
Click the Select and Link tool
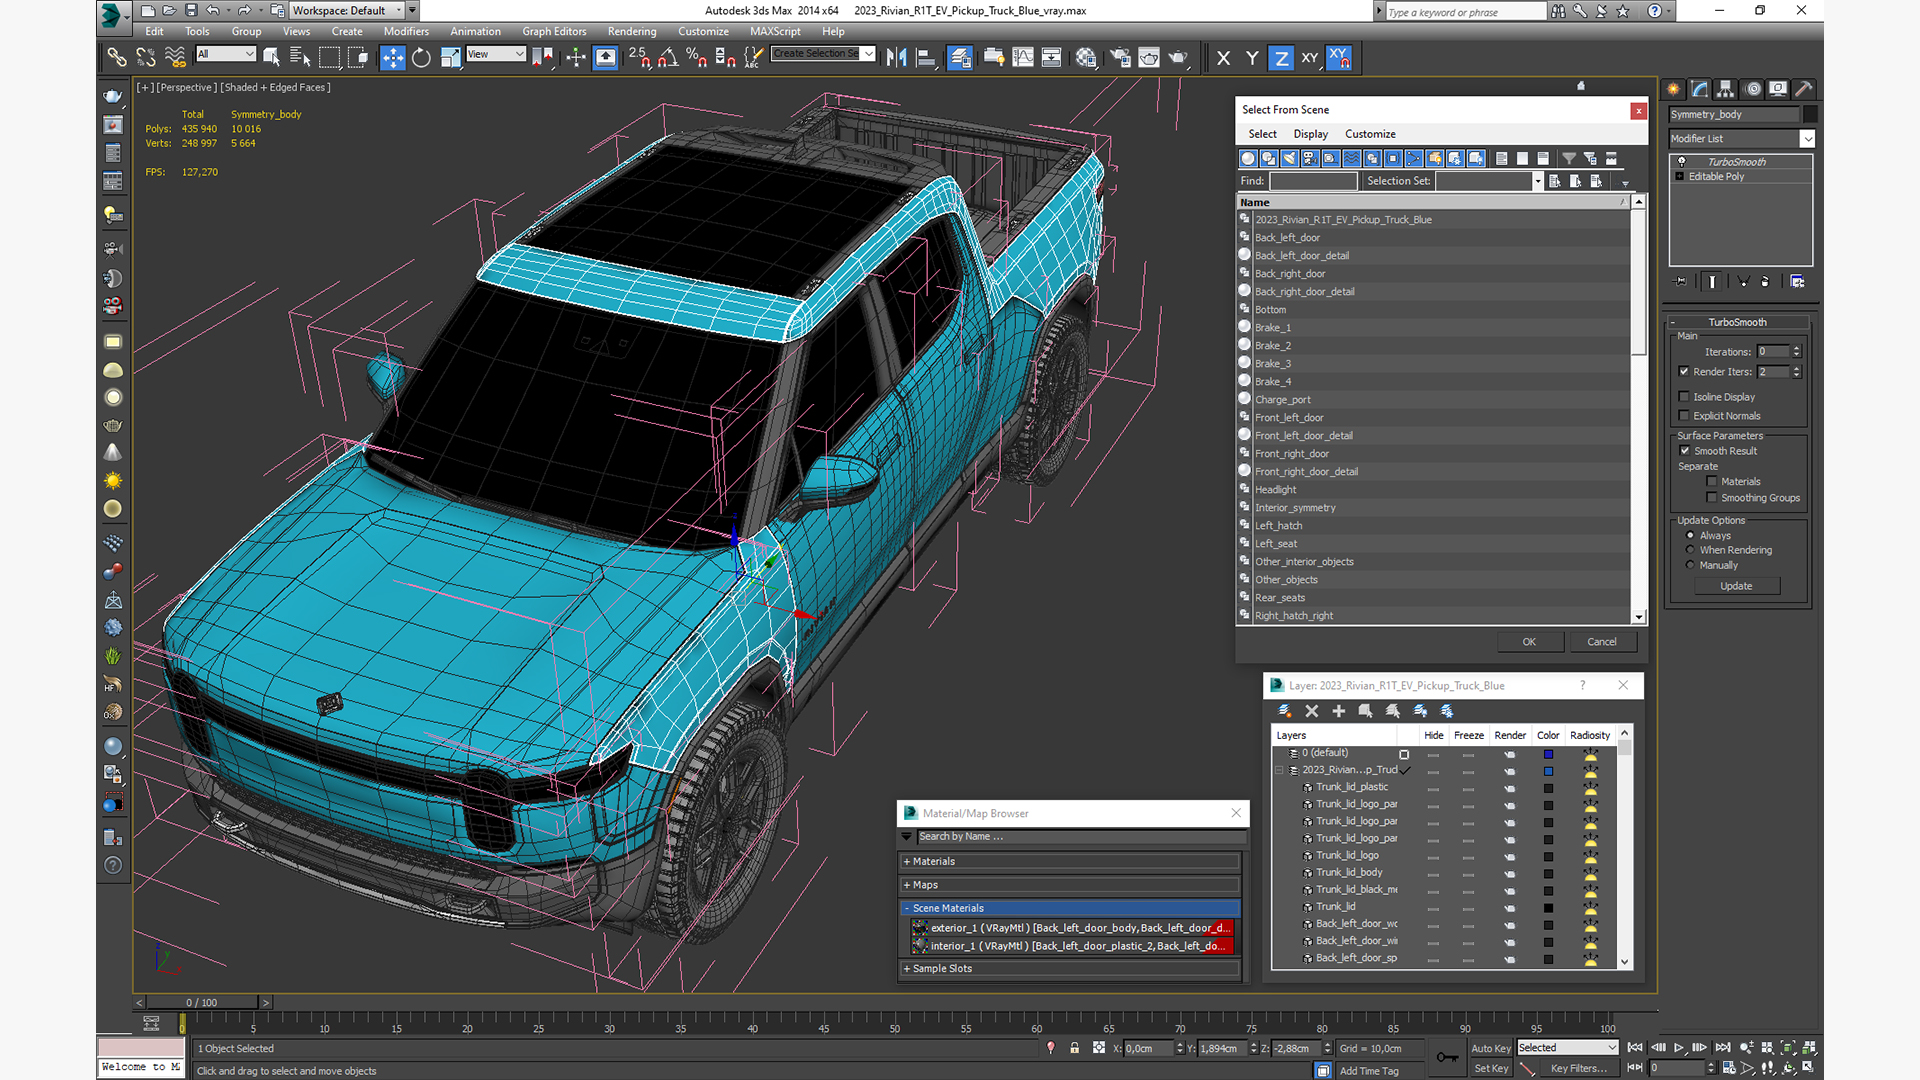tap(117, 58)
